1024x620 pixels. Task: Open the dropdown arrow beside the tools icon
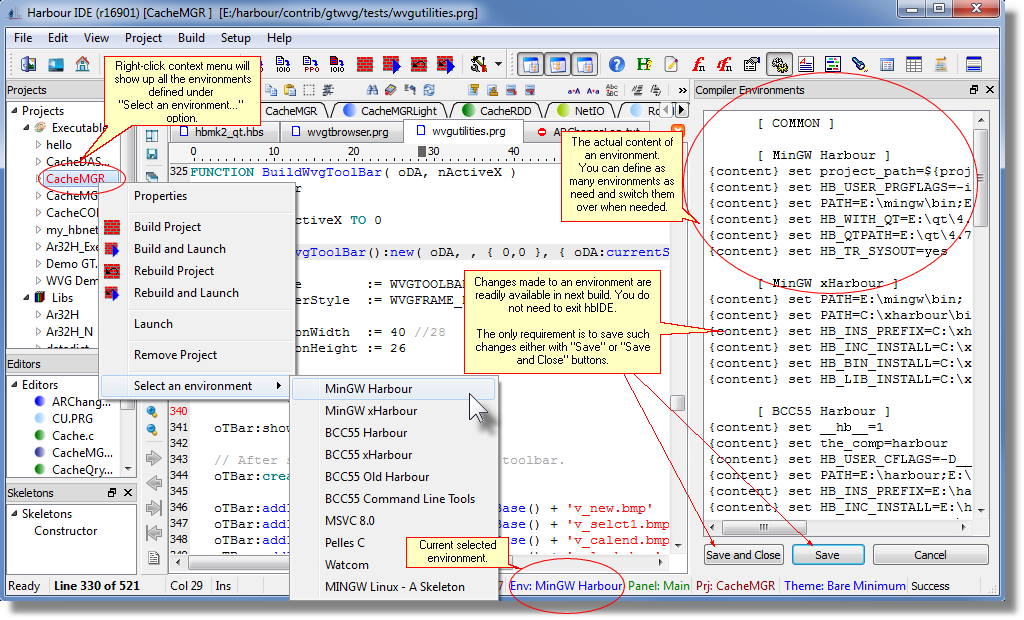(498, 62)
